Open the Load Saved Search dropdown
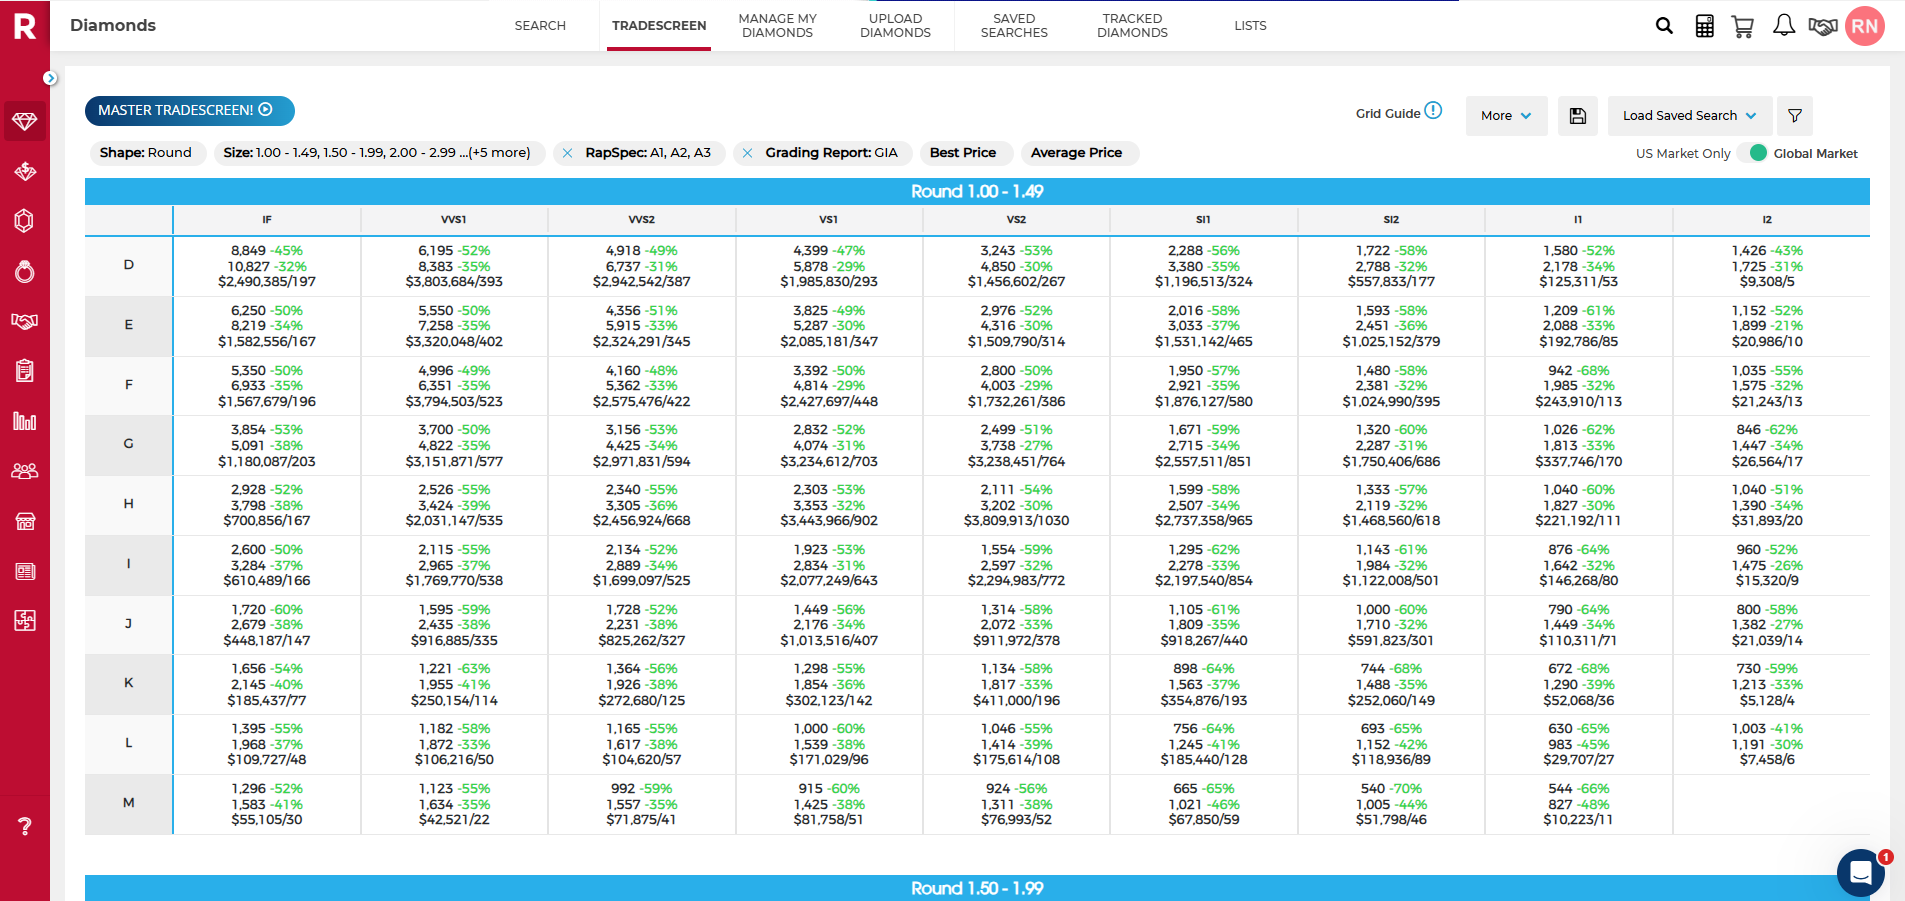The height and width of the screenshot is (901, 1905). [1690, 116]
